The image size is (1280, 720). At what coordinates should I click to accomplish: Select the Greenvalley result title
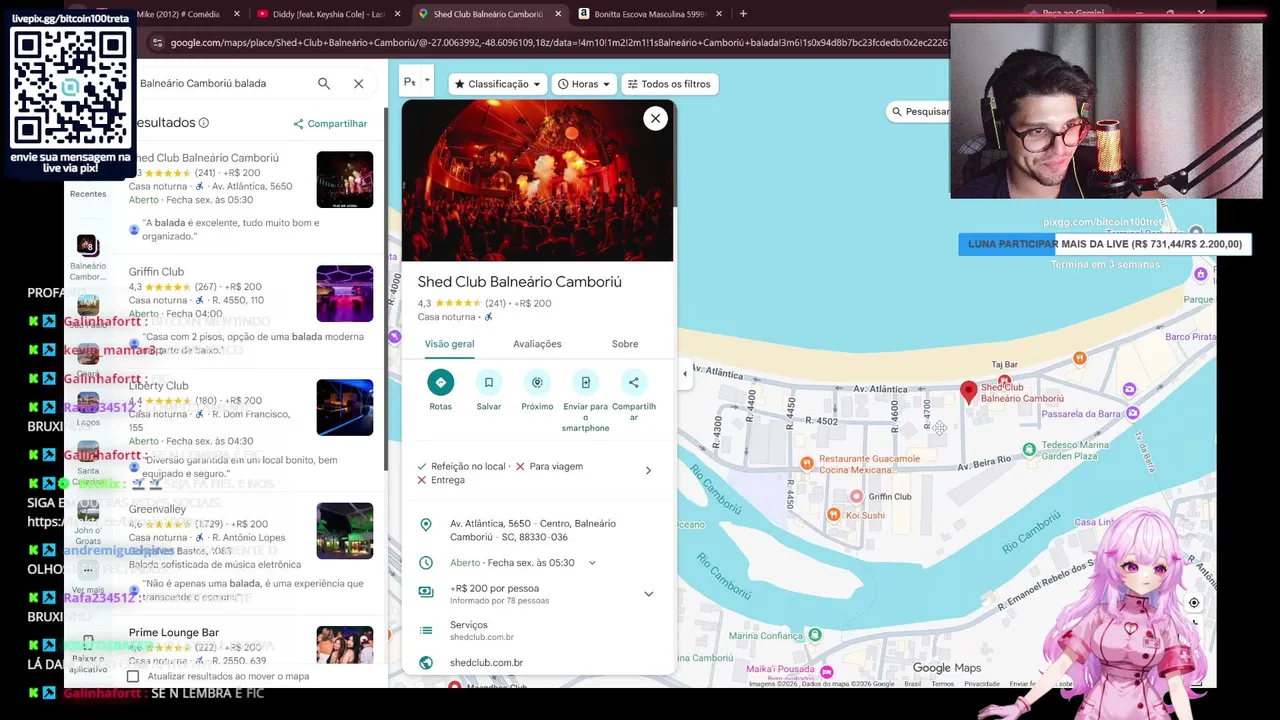(157, 510)
